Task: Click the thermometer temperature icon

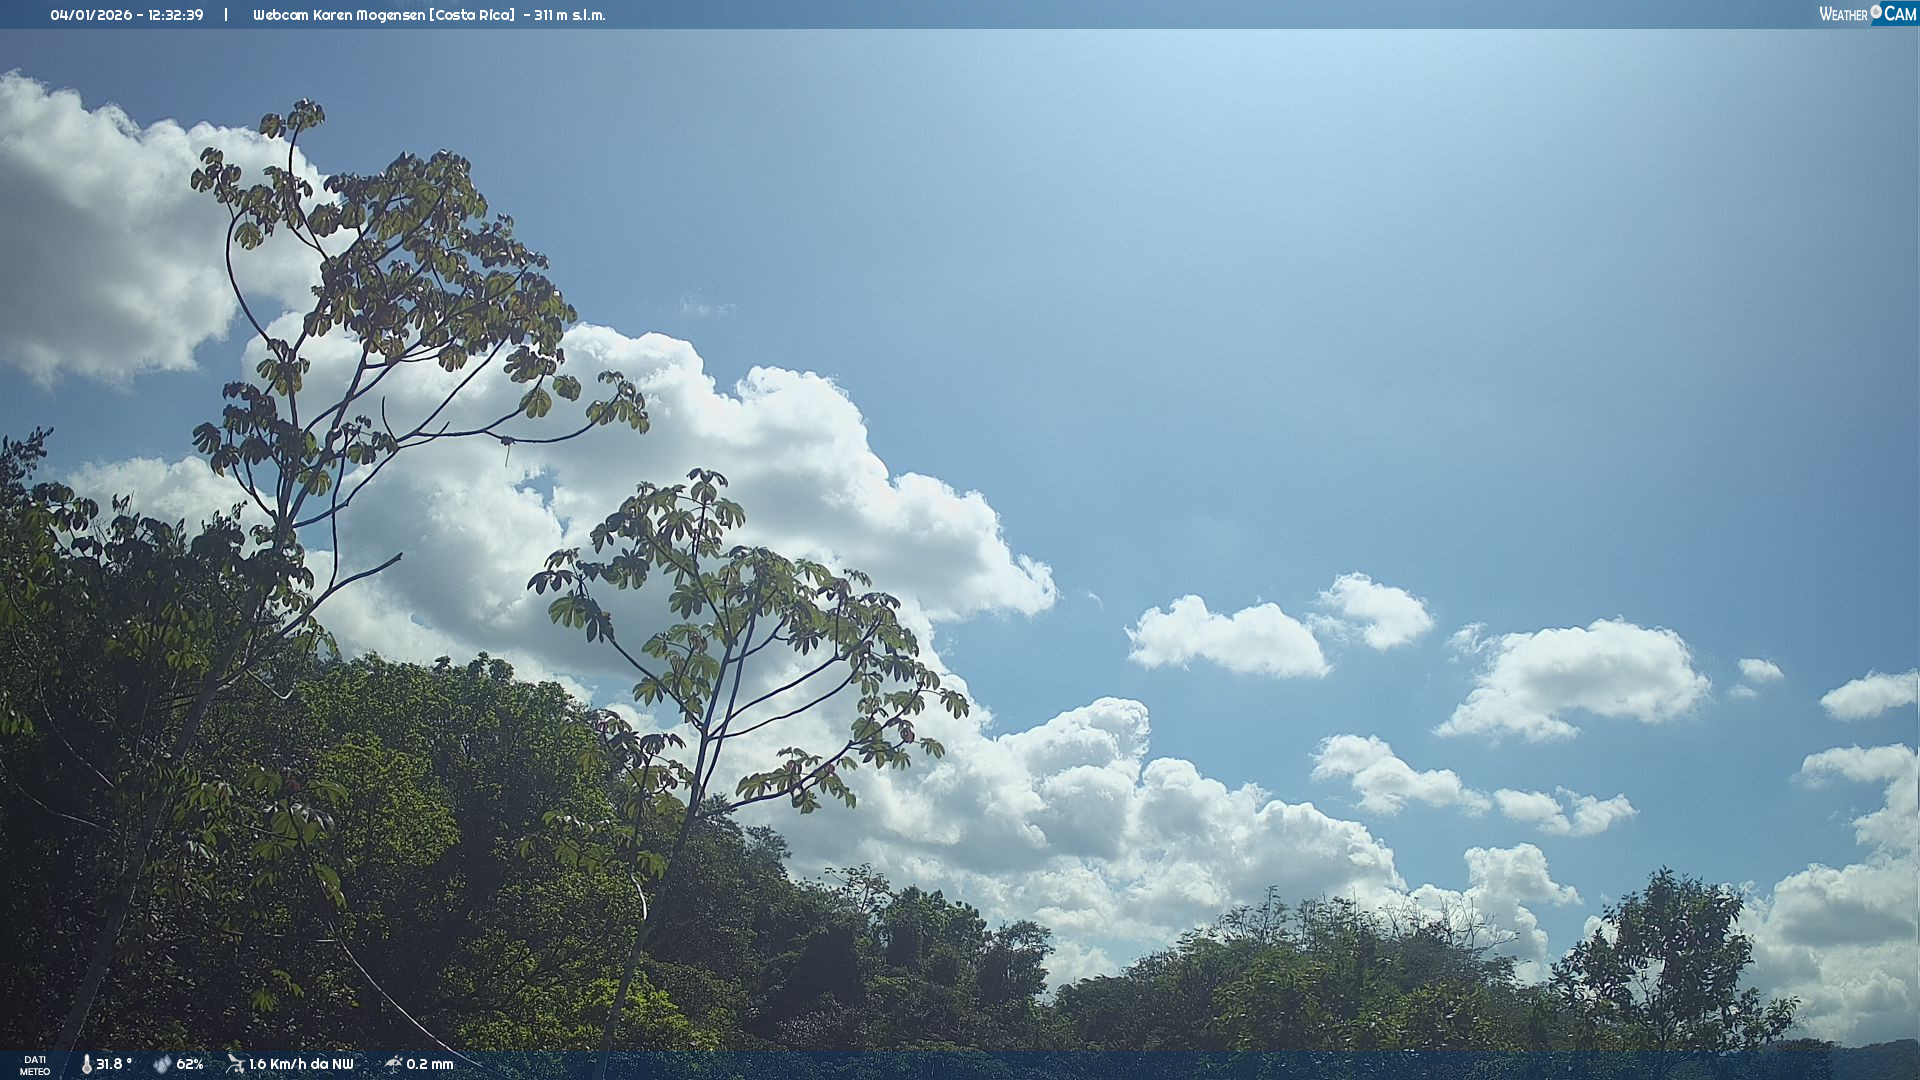Action: coord(87,1064)
